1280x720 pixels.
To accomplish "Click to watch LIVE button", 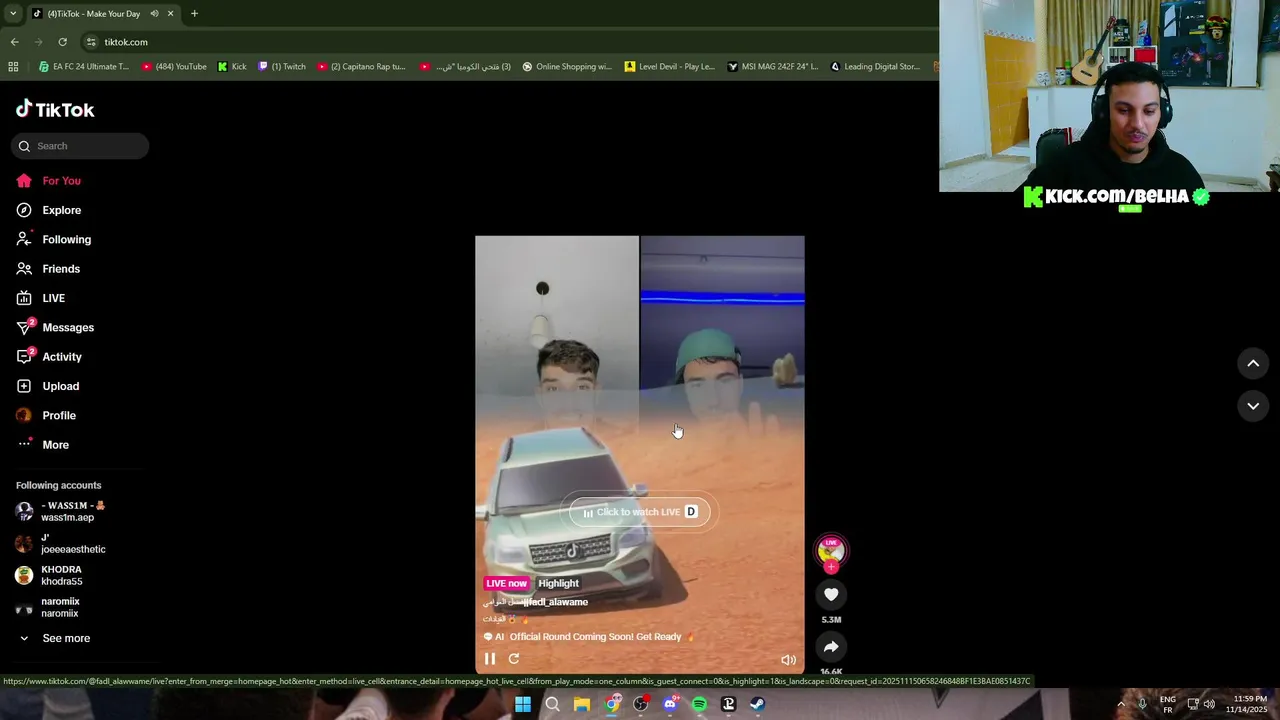I will (640, 512).
